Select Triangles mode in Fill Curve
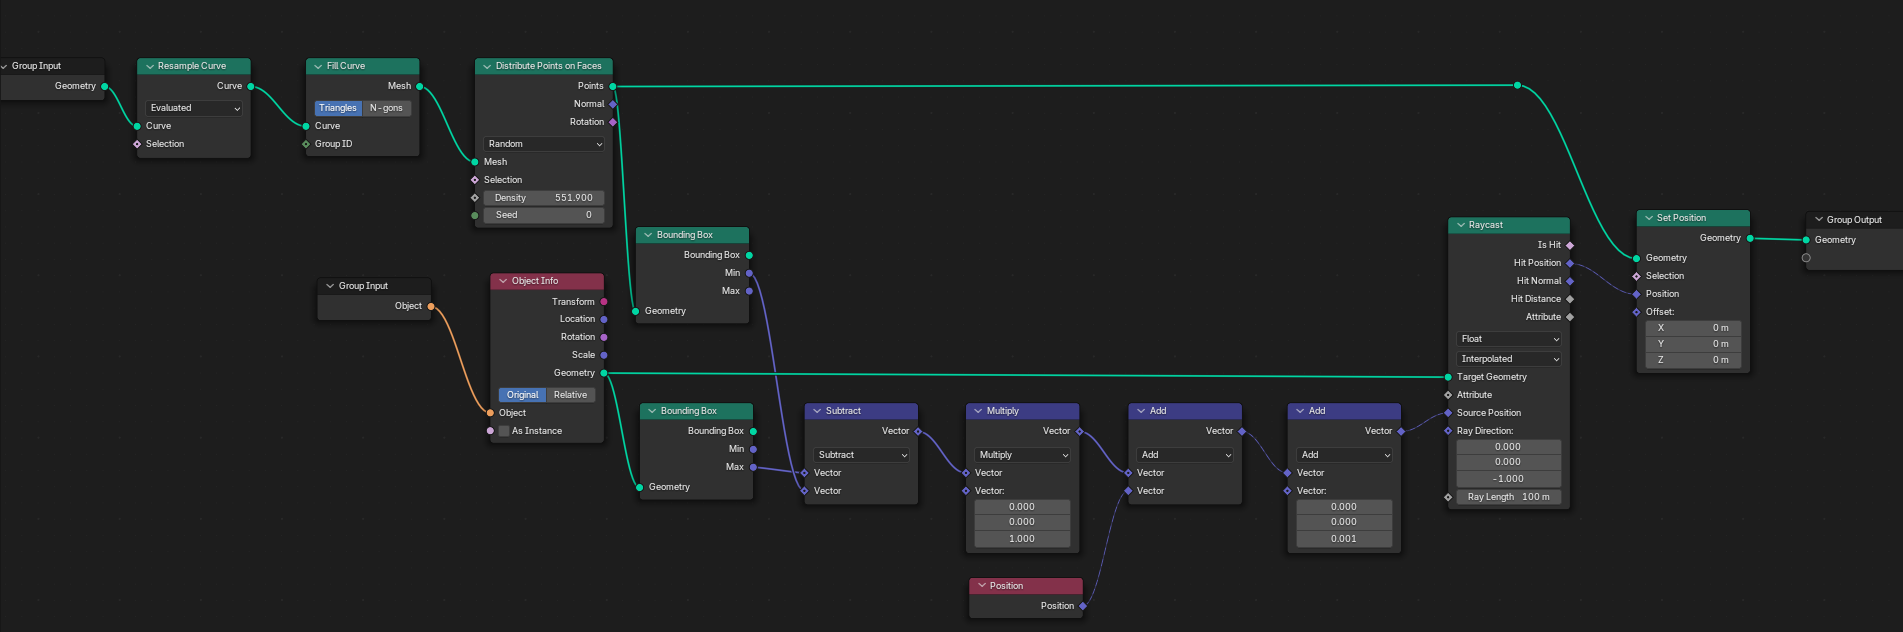Viewport: 1903px width, 632px height. 338,108
